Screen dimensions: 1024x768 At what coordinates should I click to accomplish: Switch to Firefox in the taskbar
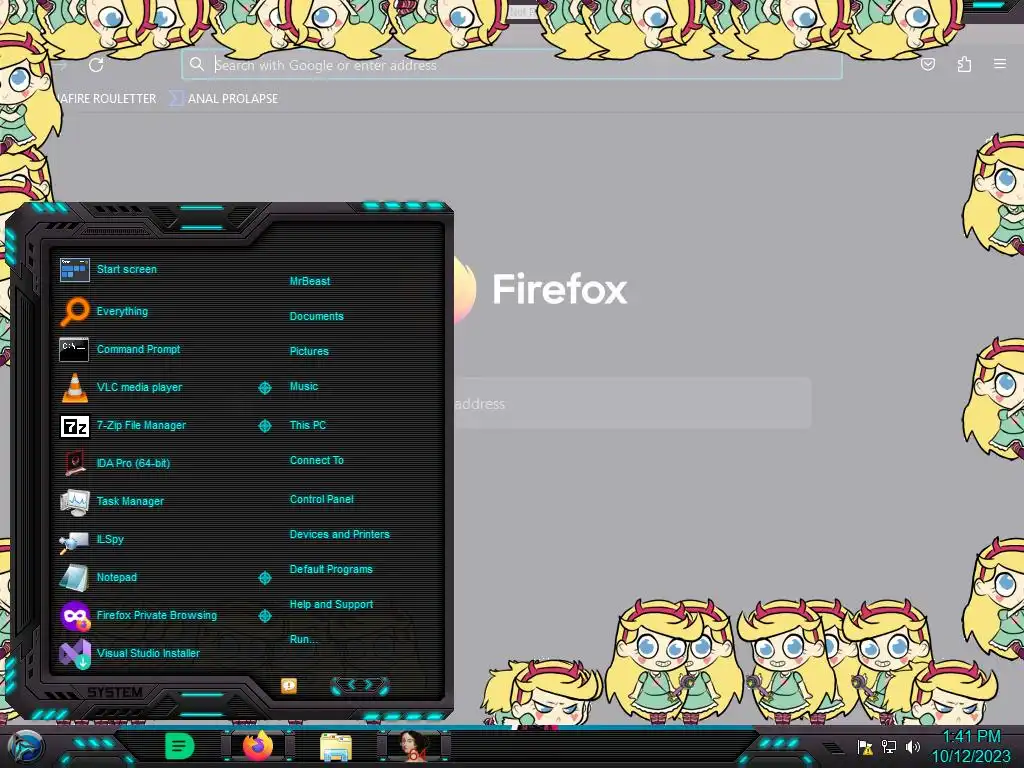click(257, 746)
